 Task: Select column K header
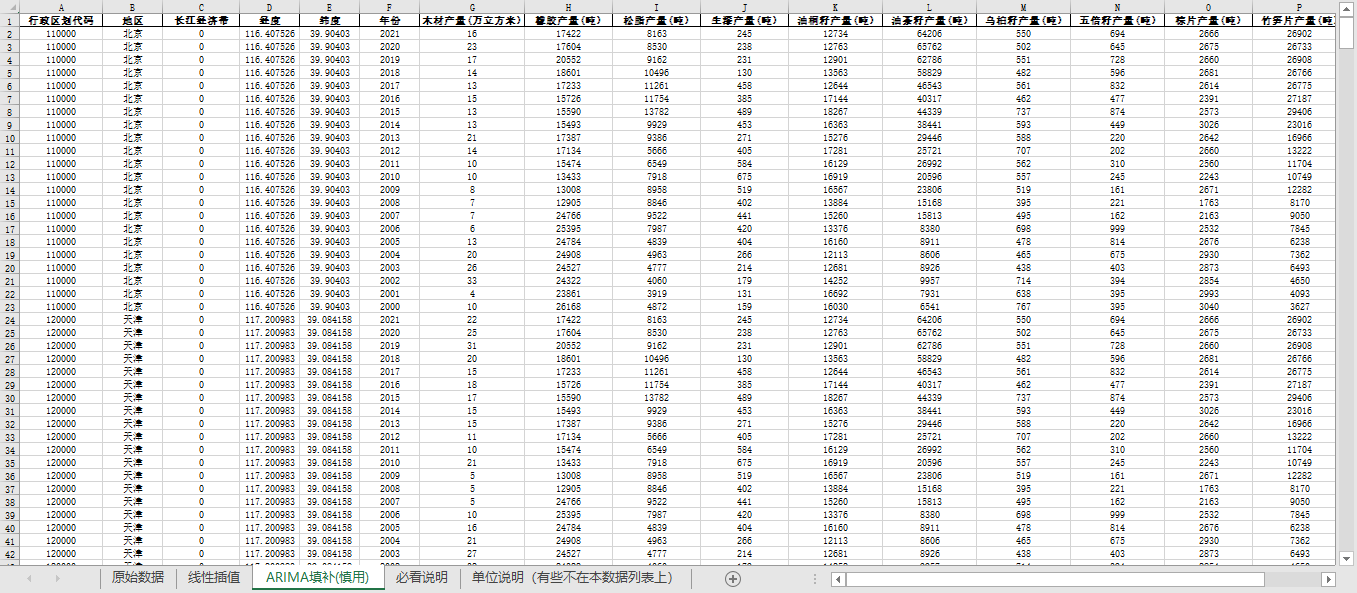(x=836, y=7)
